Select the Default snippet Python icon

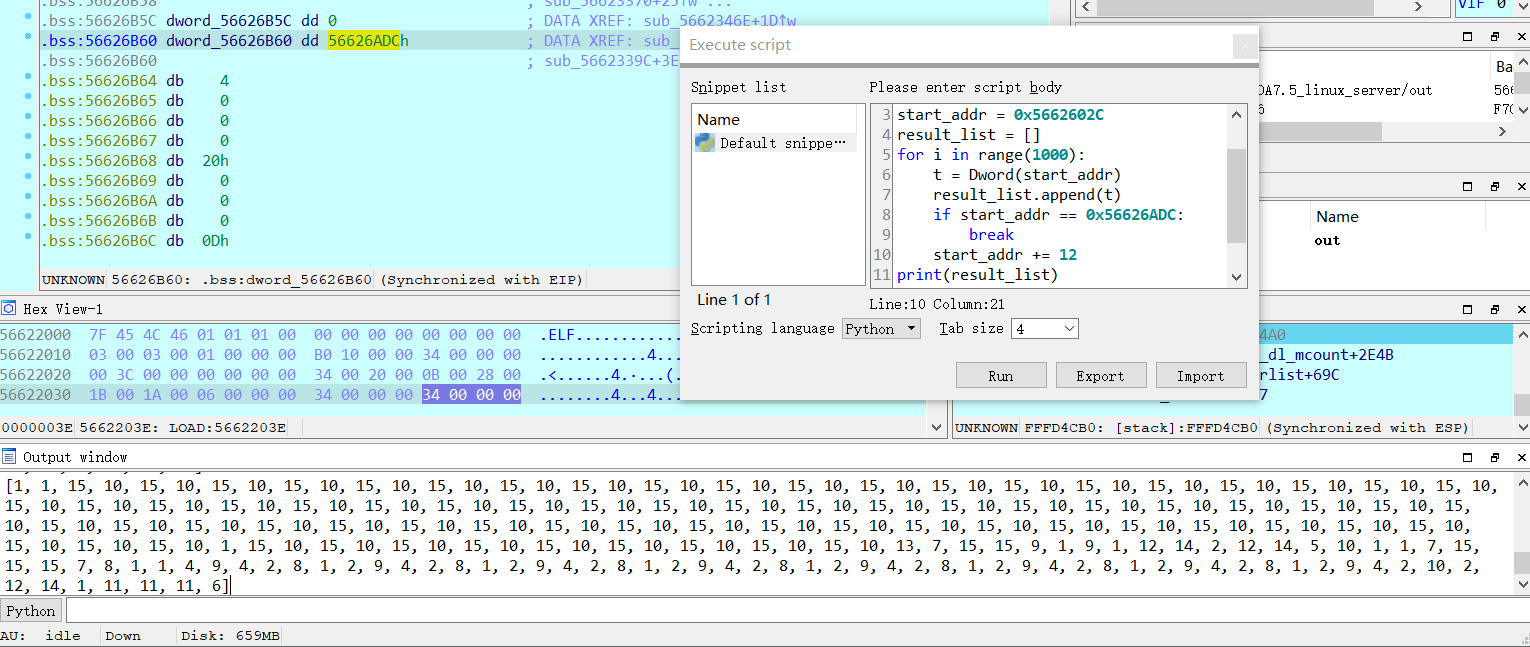pyautogui.click(x=706, y=143)
